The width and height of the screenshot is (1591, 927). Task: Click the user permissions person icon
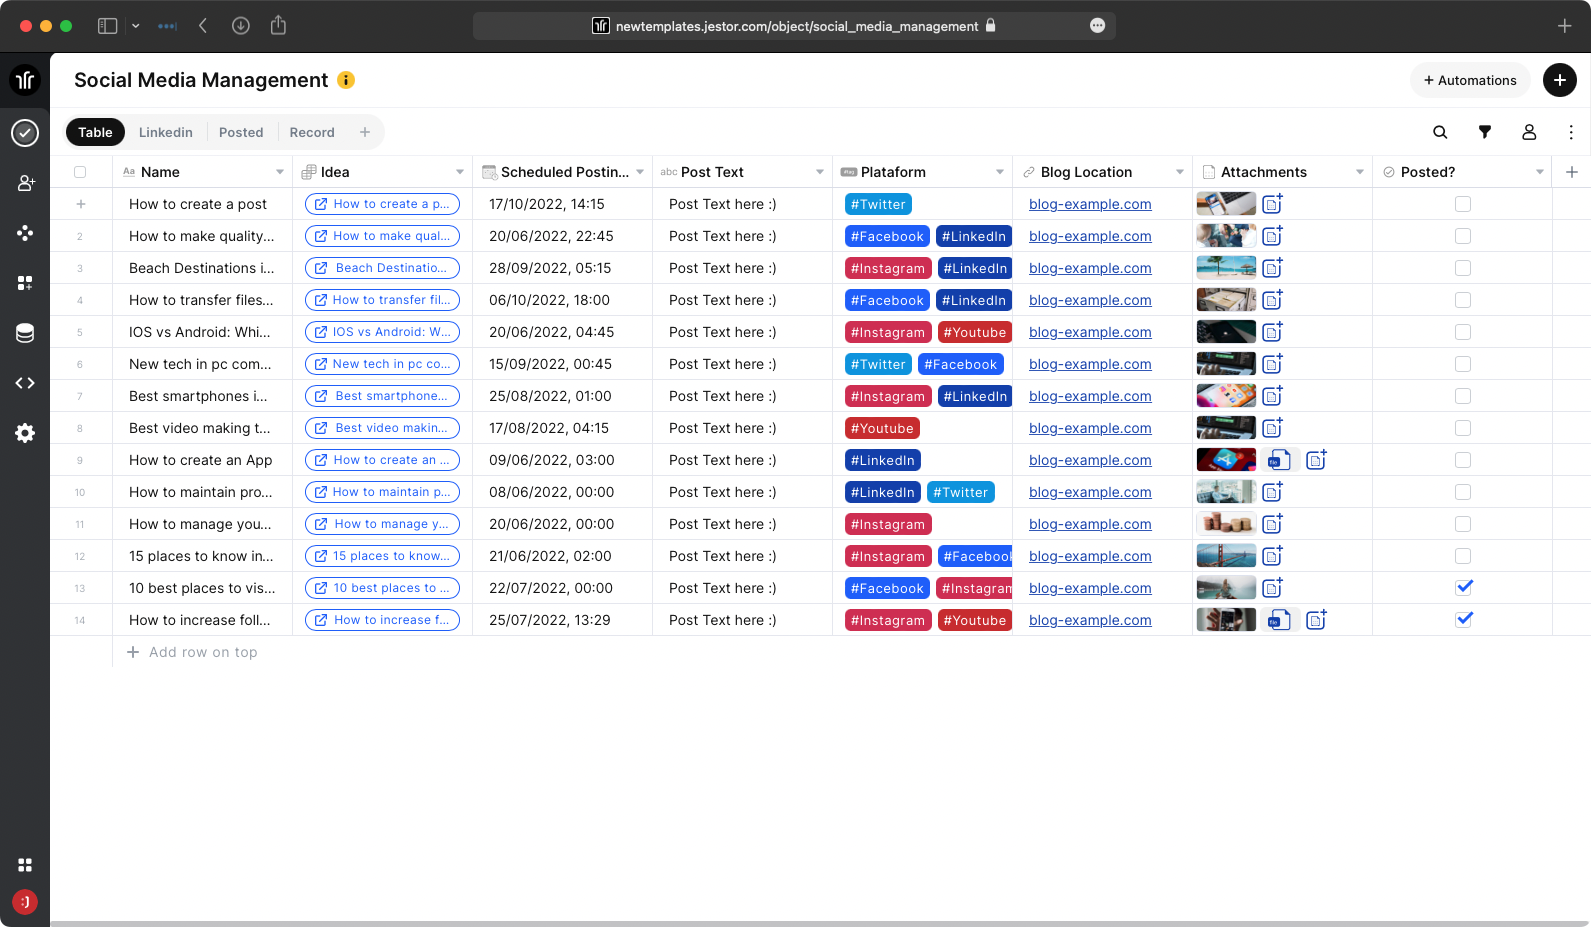point(1529,132)
